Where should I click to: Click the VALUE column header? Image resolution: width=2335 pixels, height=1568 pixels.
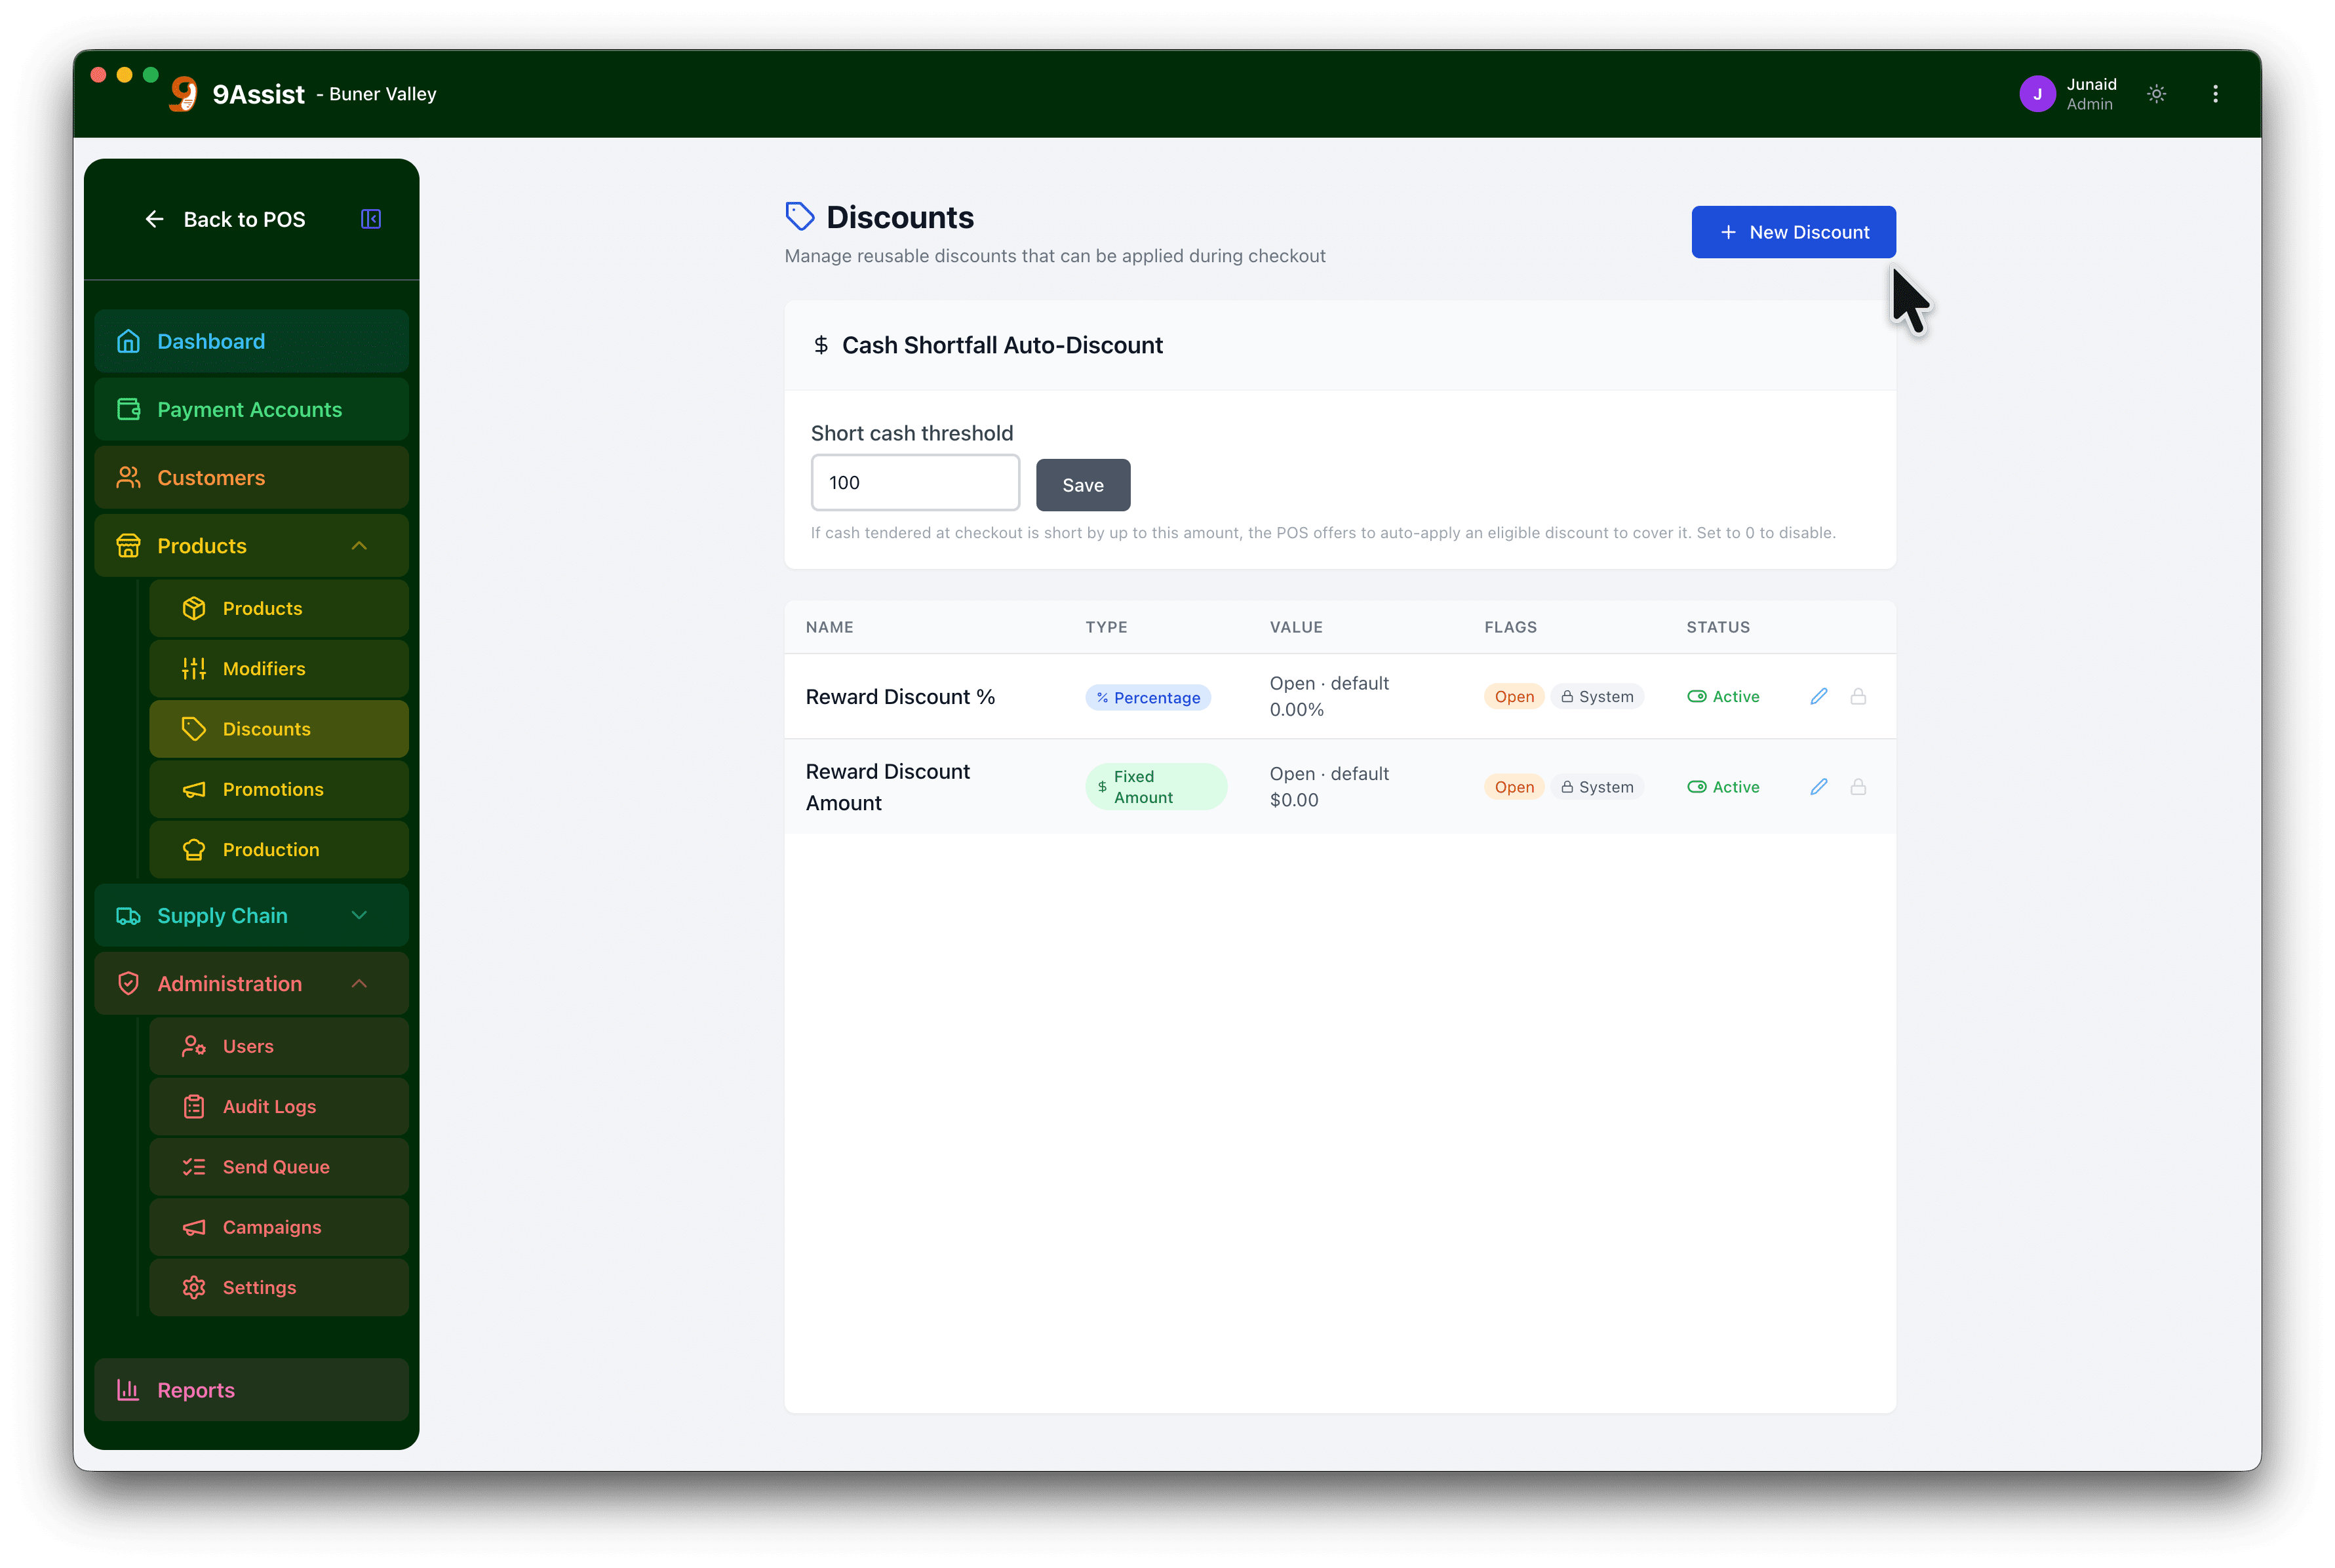coord(1296,627)
